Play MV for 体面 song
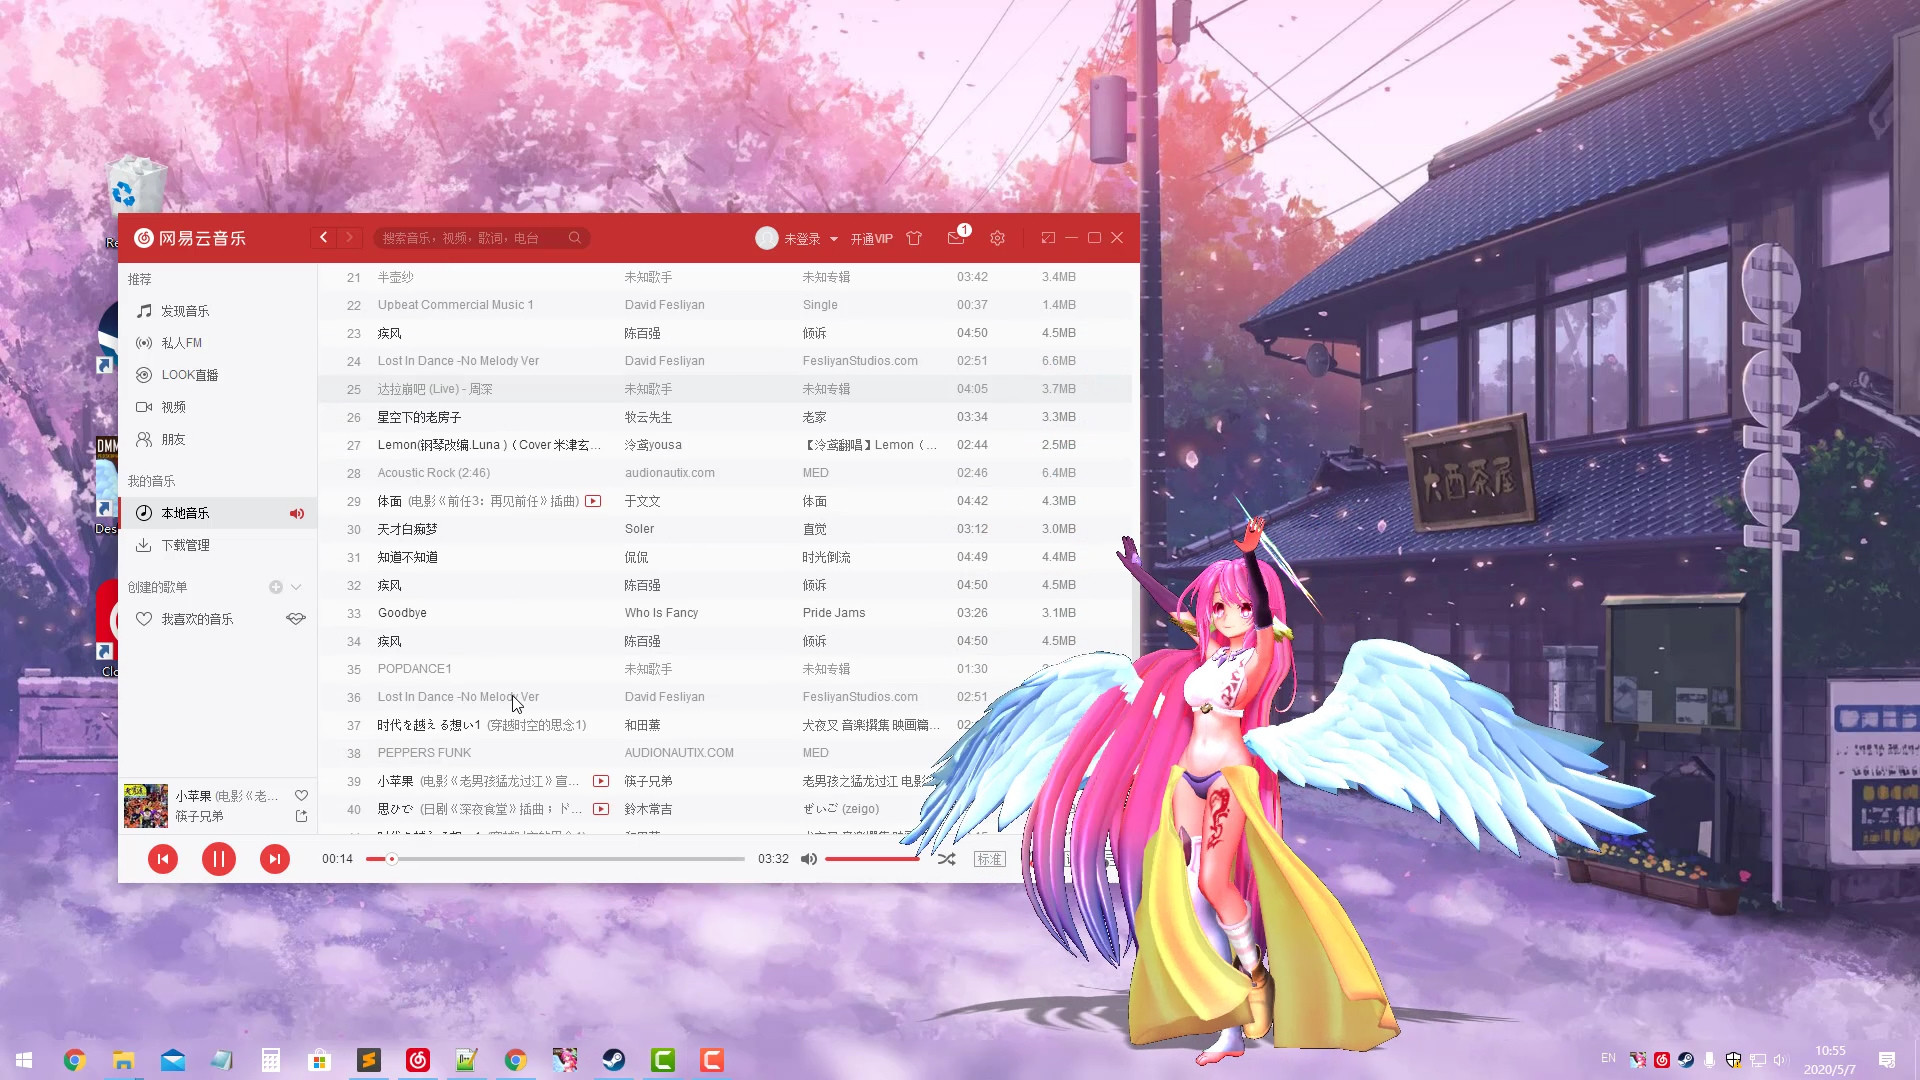 [x=593, y=501]
